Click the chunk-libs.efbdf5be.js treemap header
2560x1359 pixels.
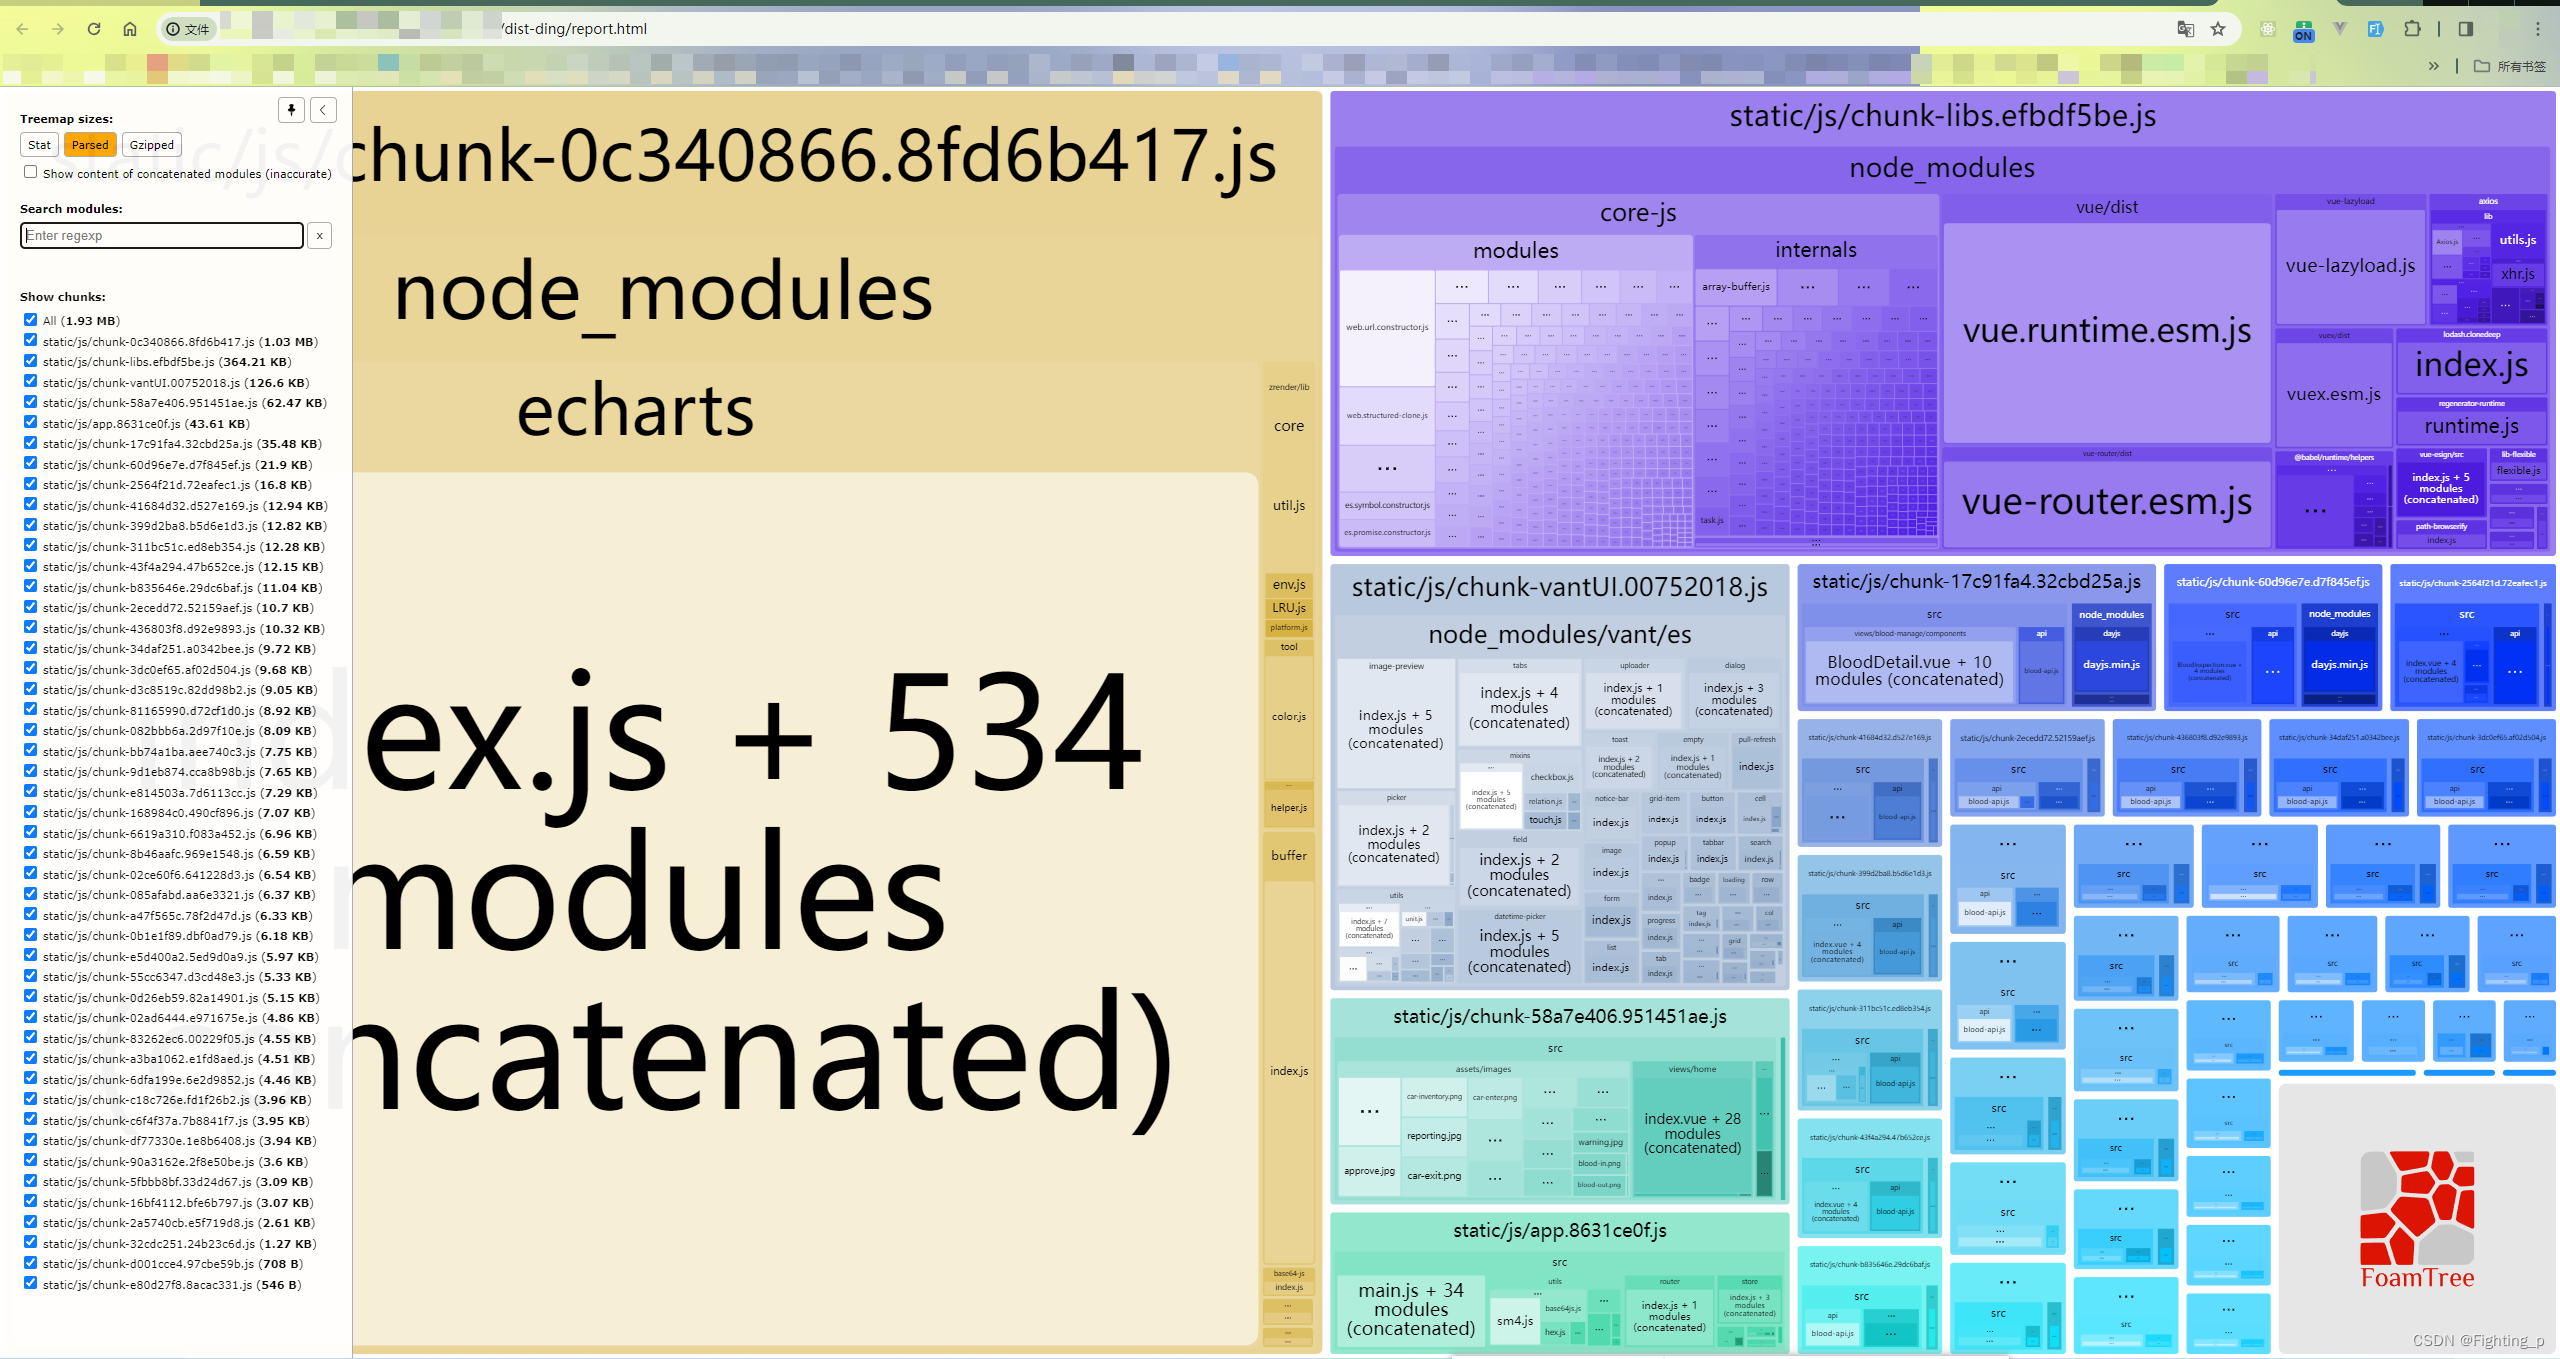1942,116
